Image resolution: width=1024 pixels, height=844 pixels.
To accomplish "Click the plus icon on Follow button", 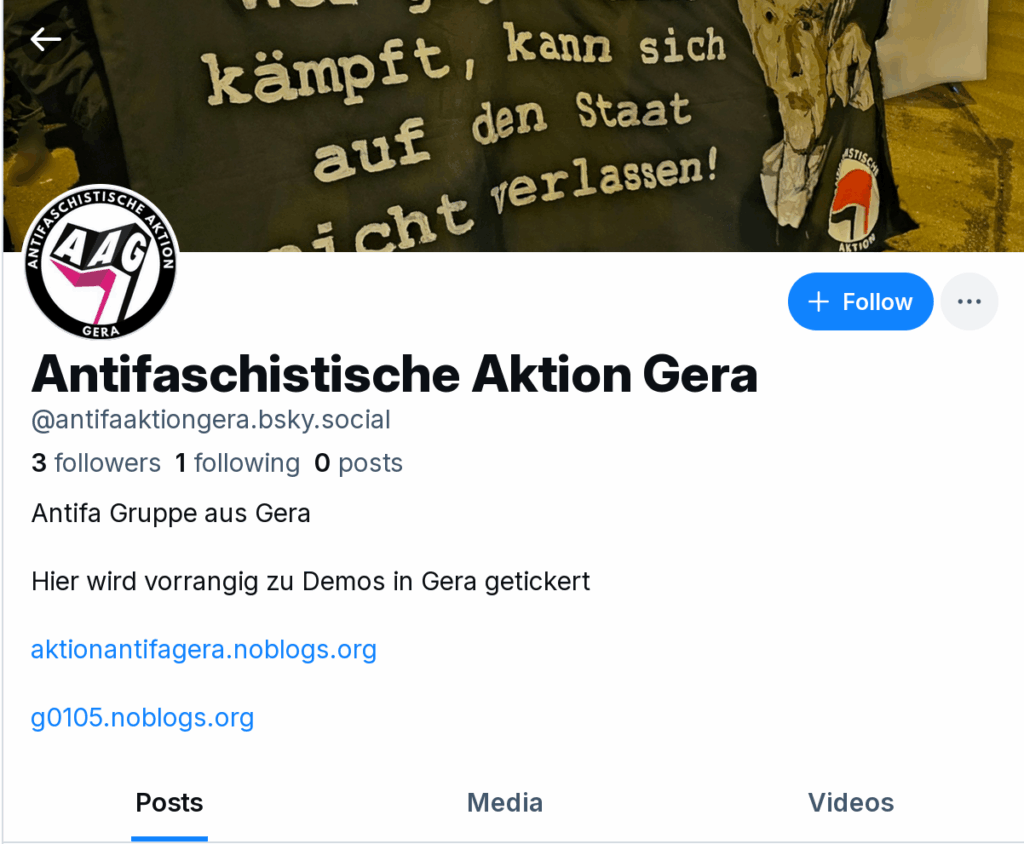I will 818,302.
